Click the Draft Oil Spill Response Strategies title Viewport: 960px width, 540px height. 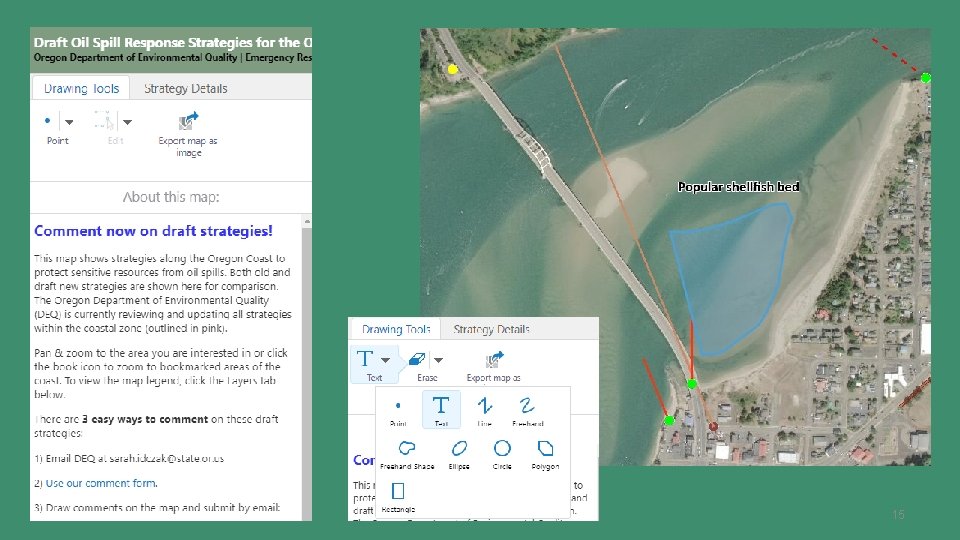coord(173,42)
